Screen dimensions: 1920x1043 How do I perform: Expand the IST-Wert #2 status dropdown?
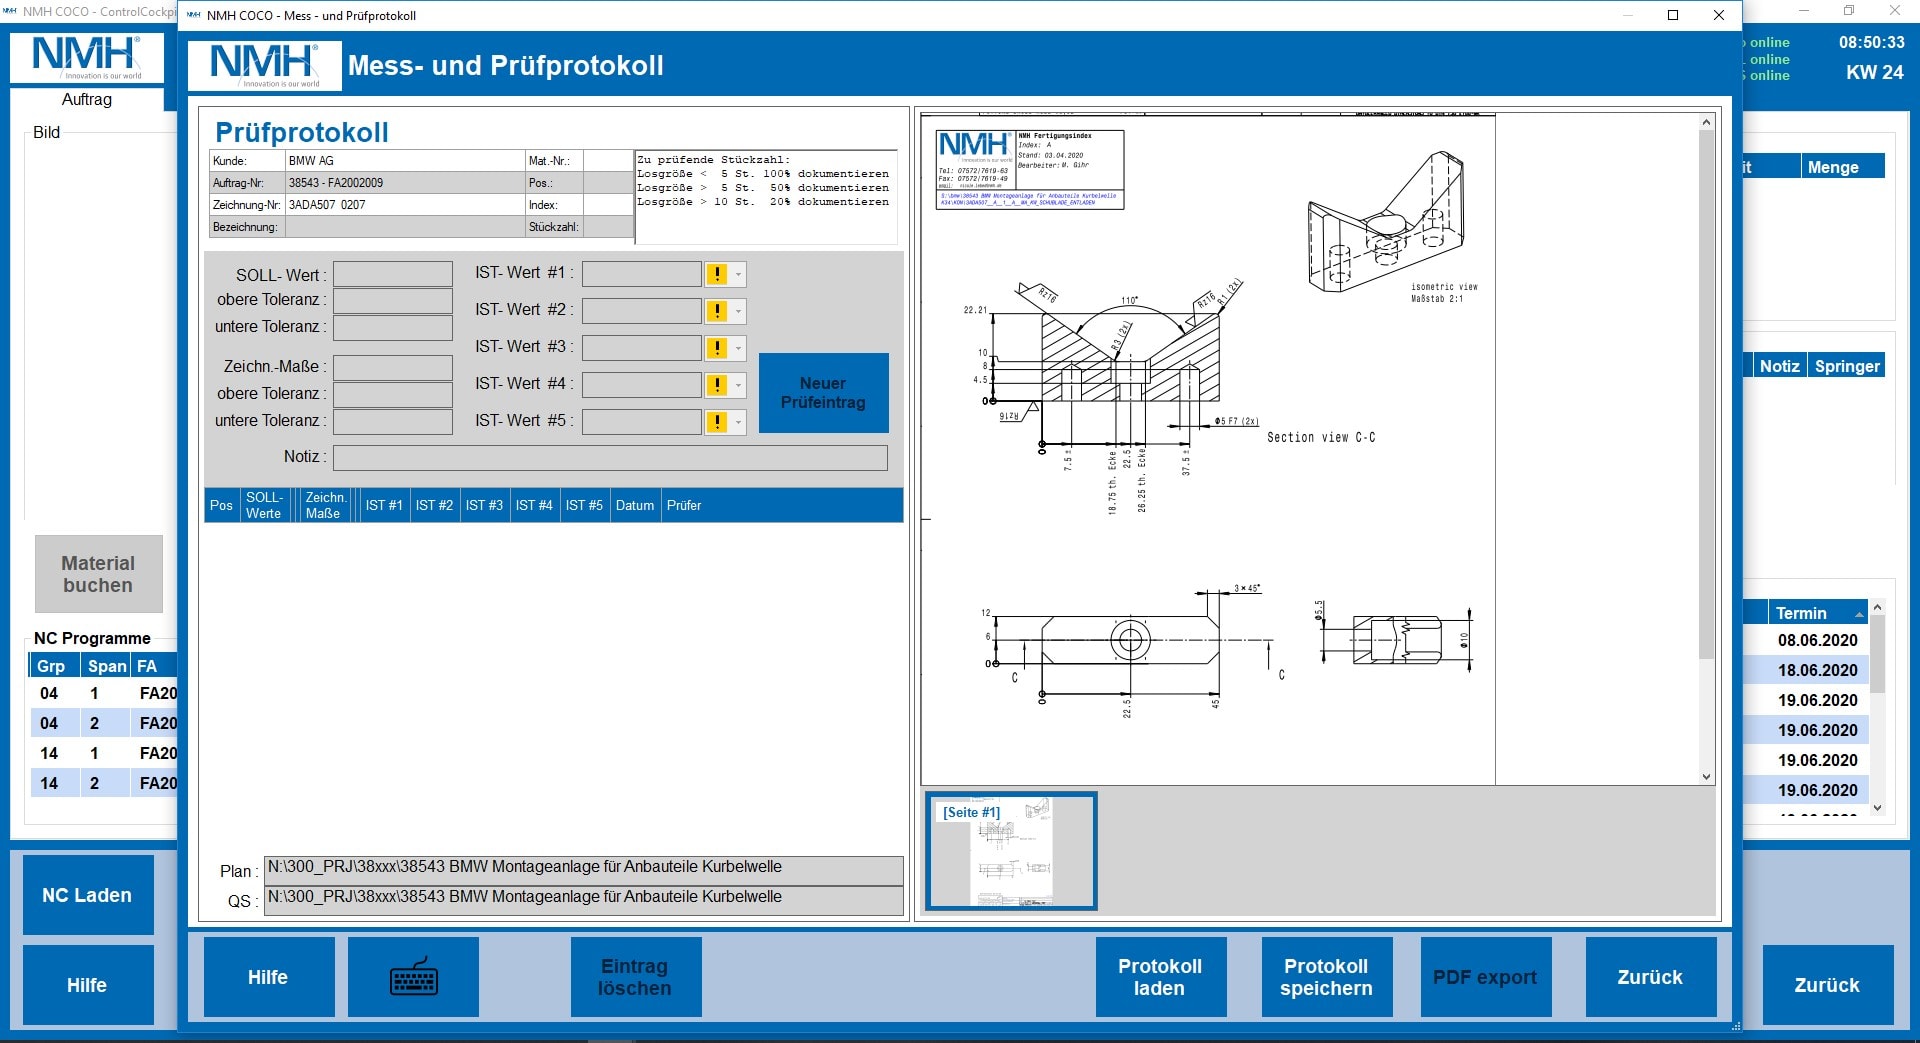point(738,311)
